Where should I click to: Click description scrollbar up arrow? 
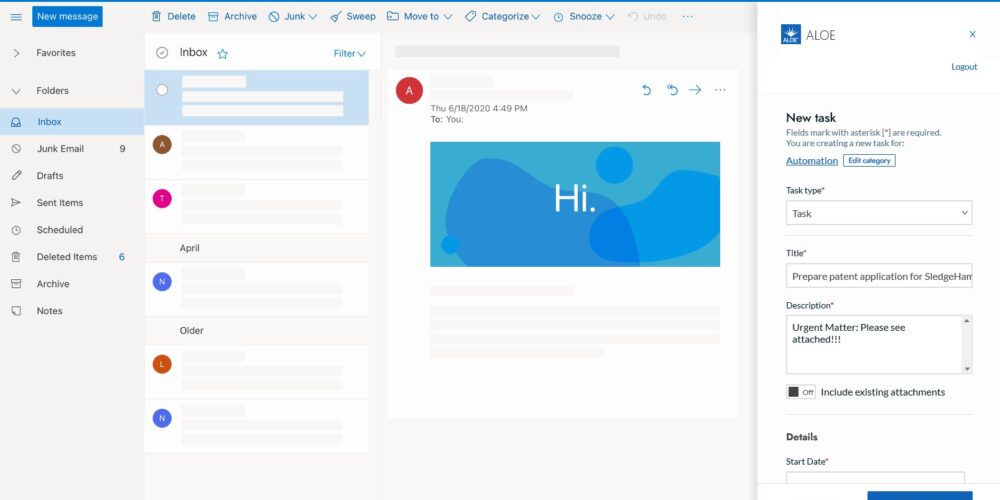coord(967,320)
